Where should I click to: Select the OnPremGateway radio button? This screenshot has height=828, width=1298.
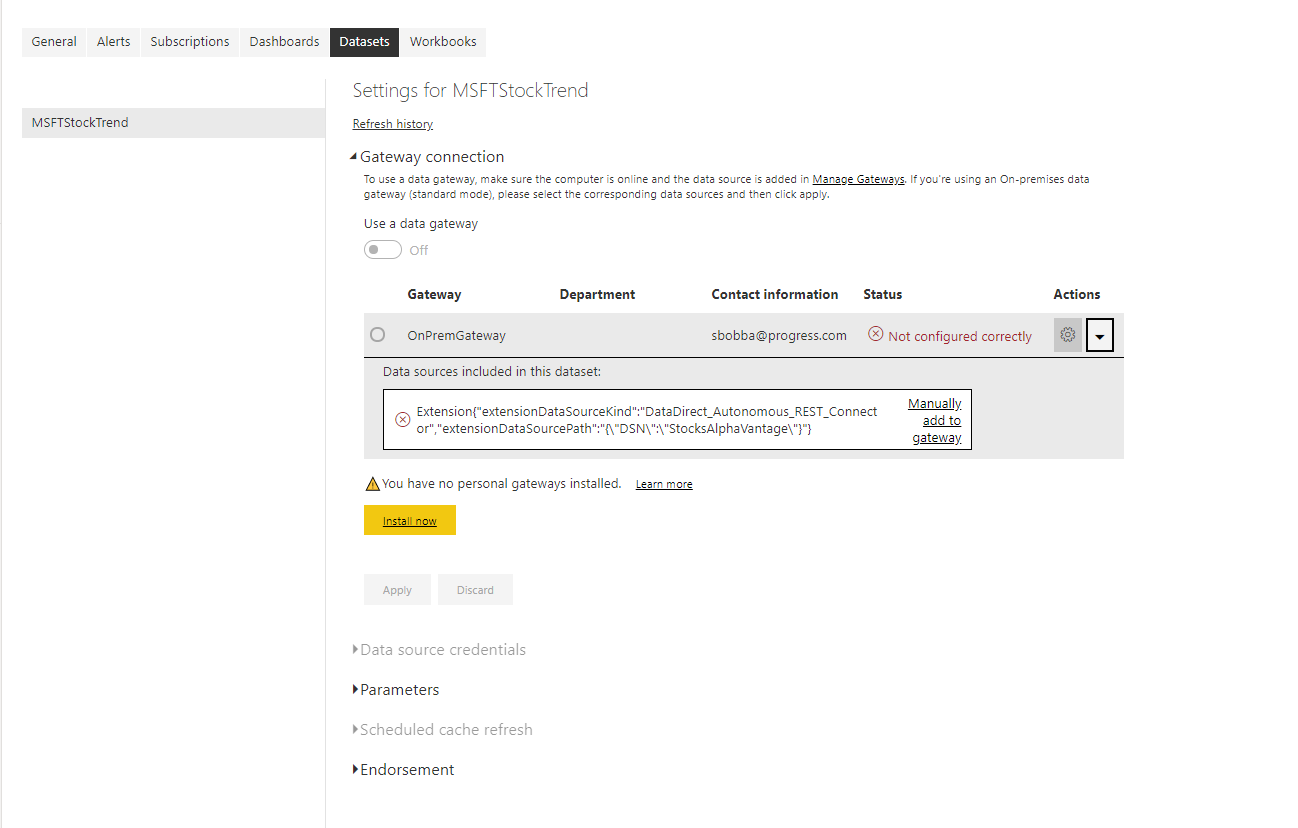tap(377, 335)
